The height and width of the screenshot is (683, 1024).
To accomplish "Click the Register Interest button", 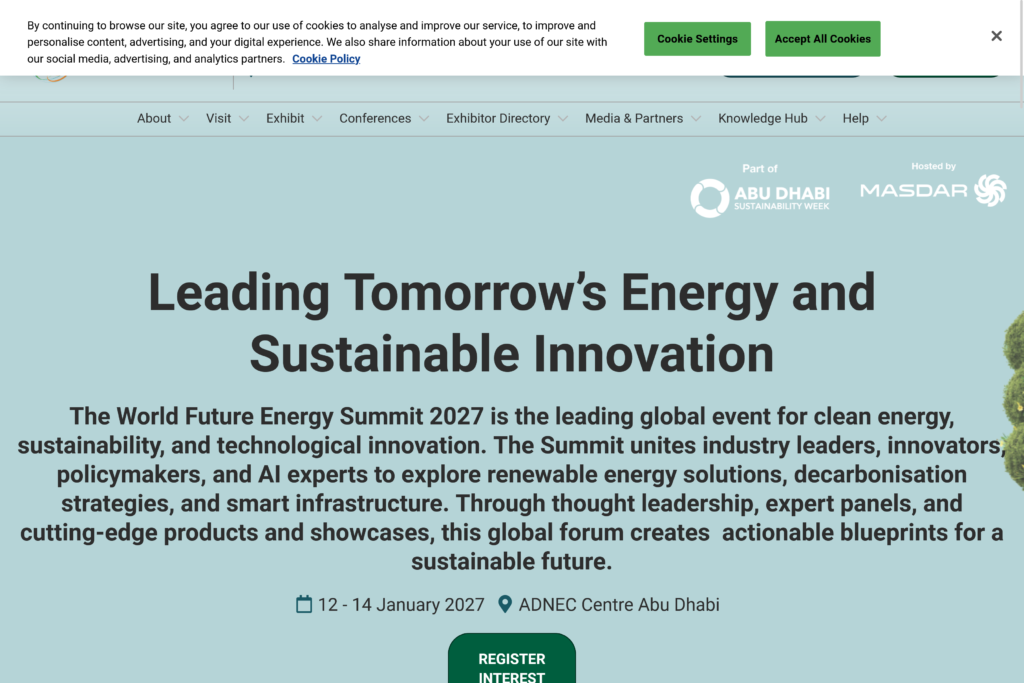I will point(511,664).
